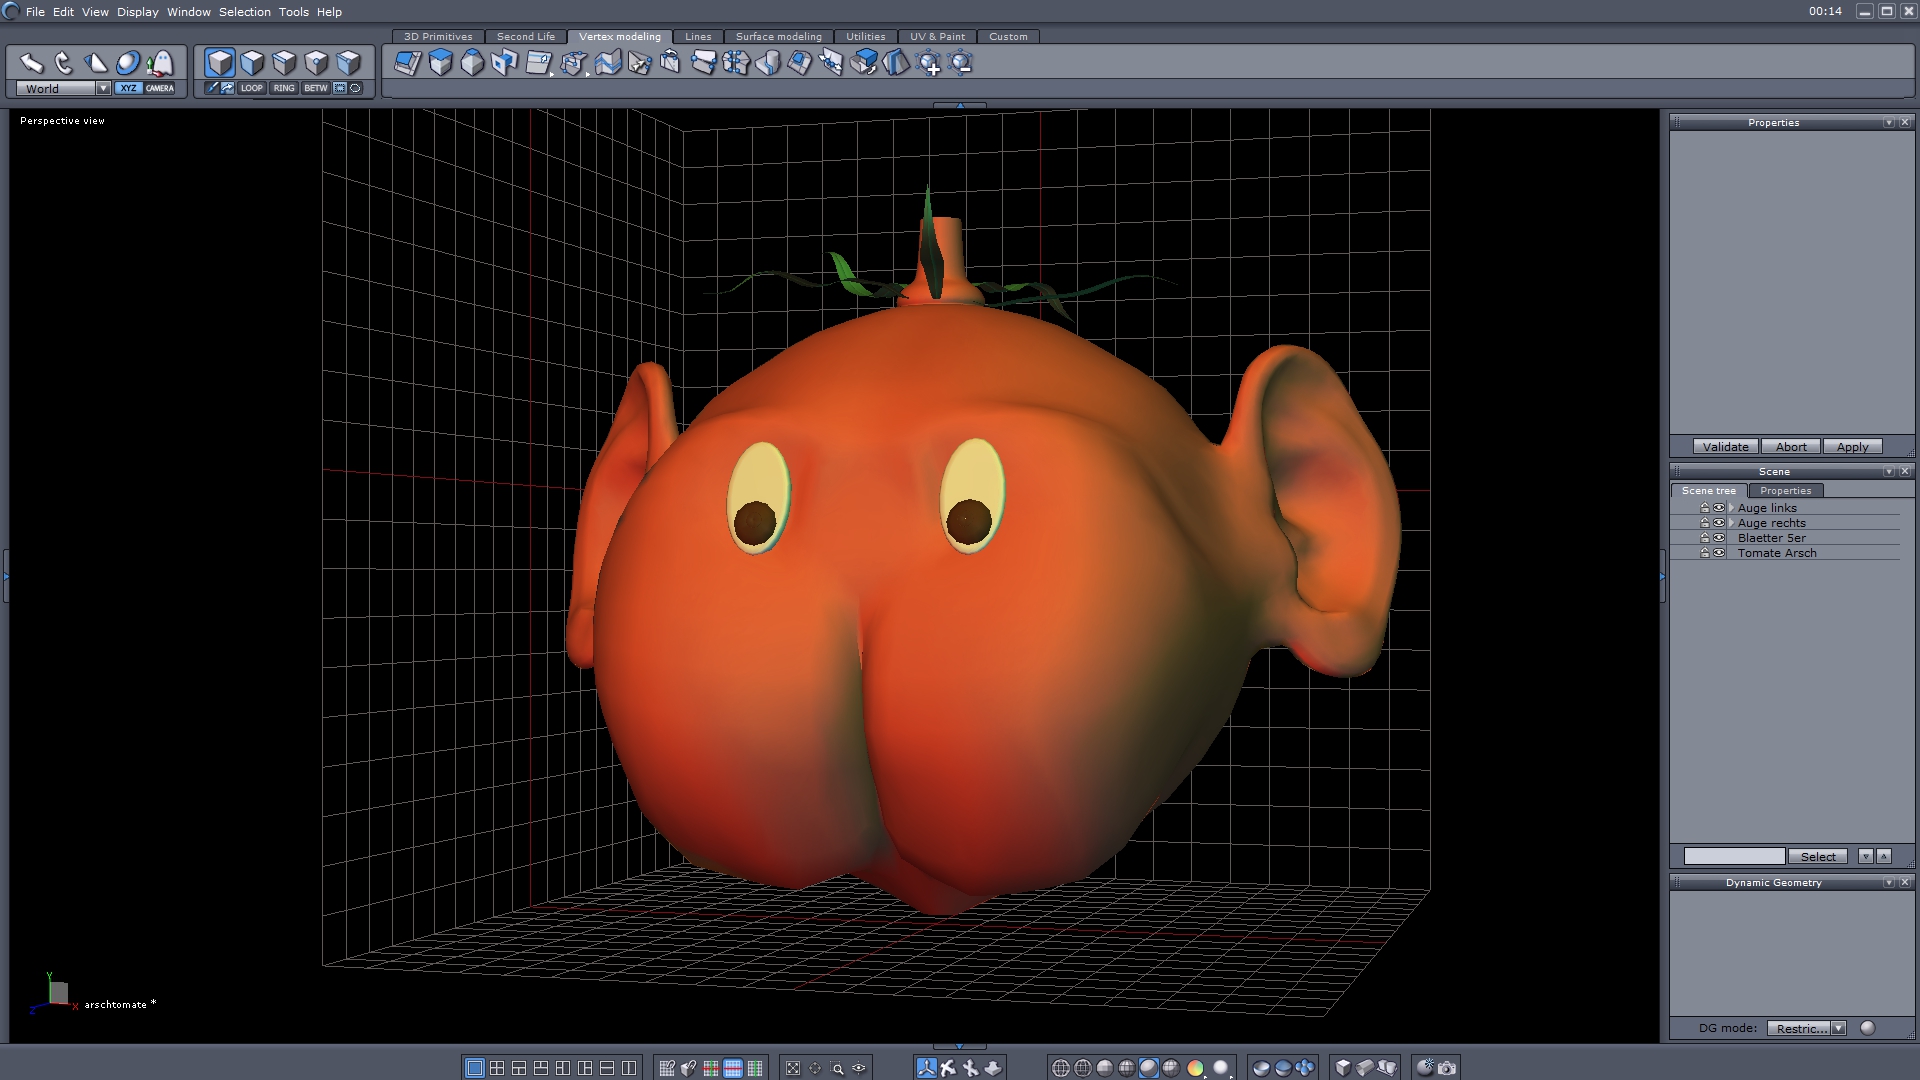Click the multicolor sphere material display icon

click(x=1195, y=1068)
